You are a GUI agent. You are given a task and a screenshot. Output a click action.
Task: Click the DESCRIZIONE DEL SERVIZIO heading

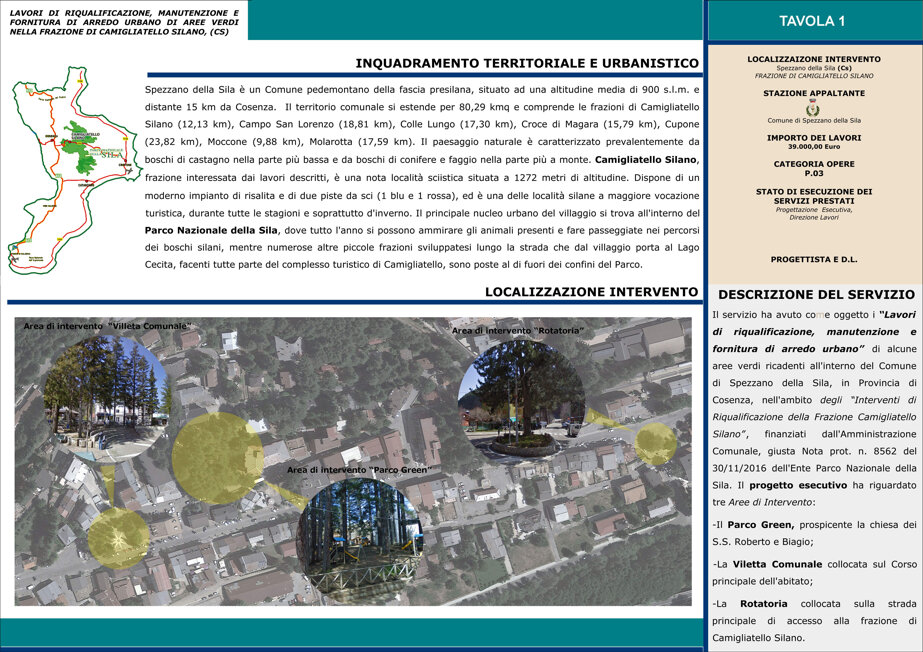[816, 295]
